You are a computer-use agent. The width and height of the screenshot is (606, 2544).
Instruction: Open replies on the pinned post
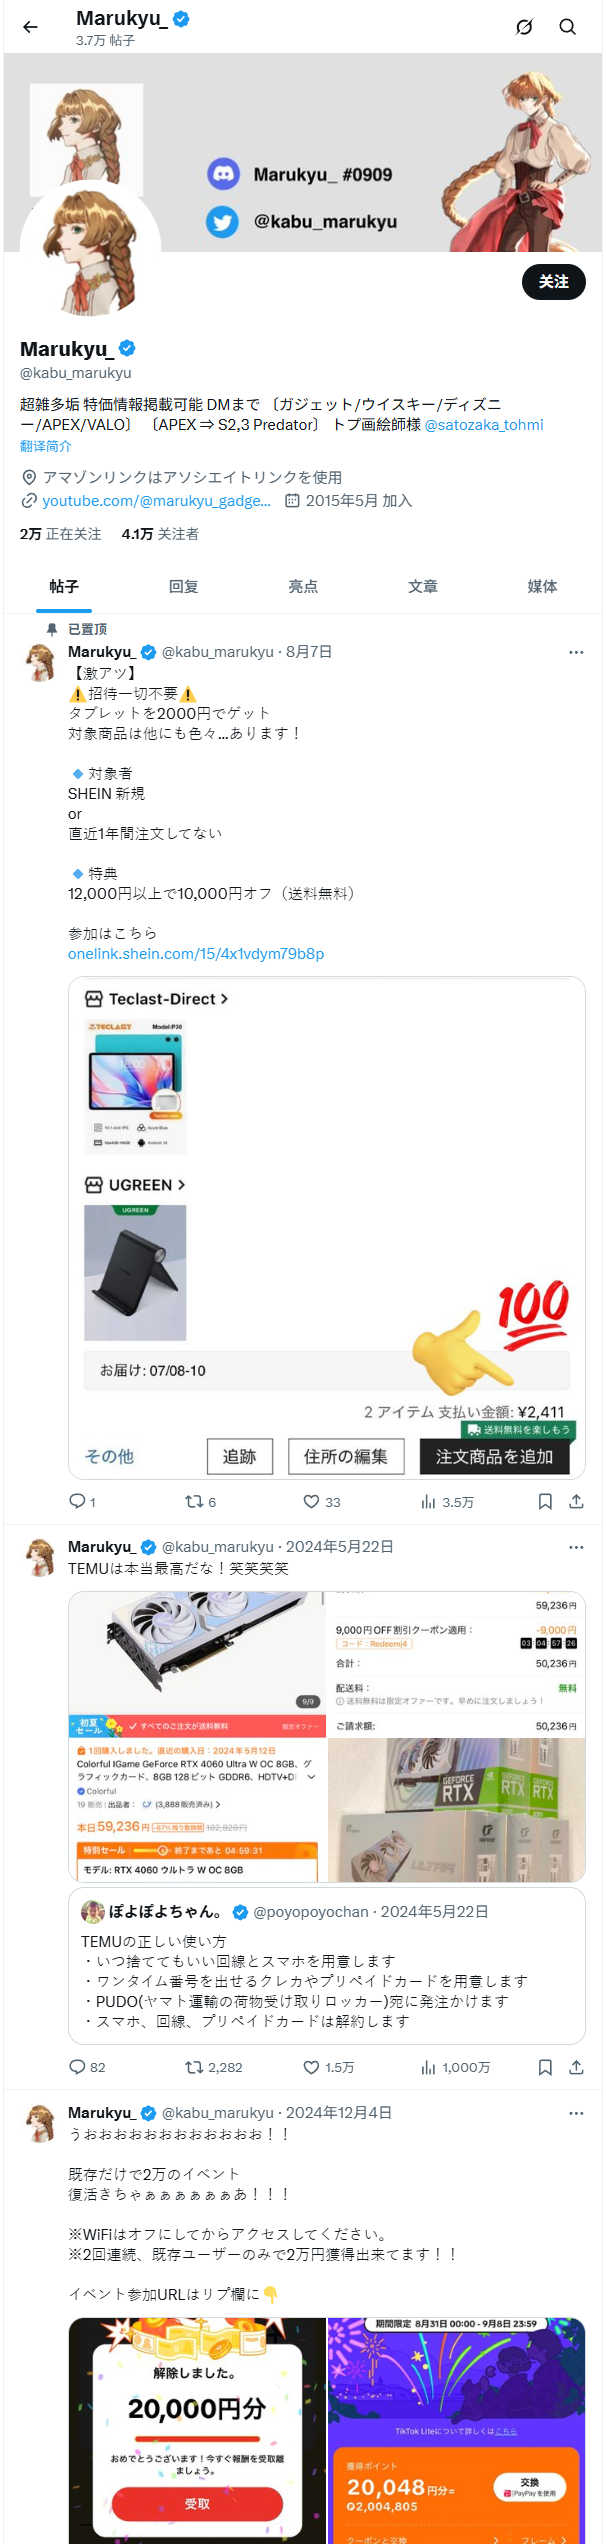82,1502
